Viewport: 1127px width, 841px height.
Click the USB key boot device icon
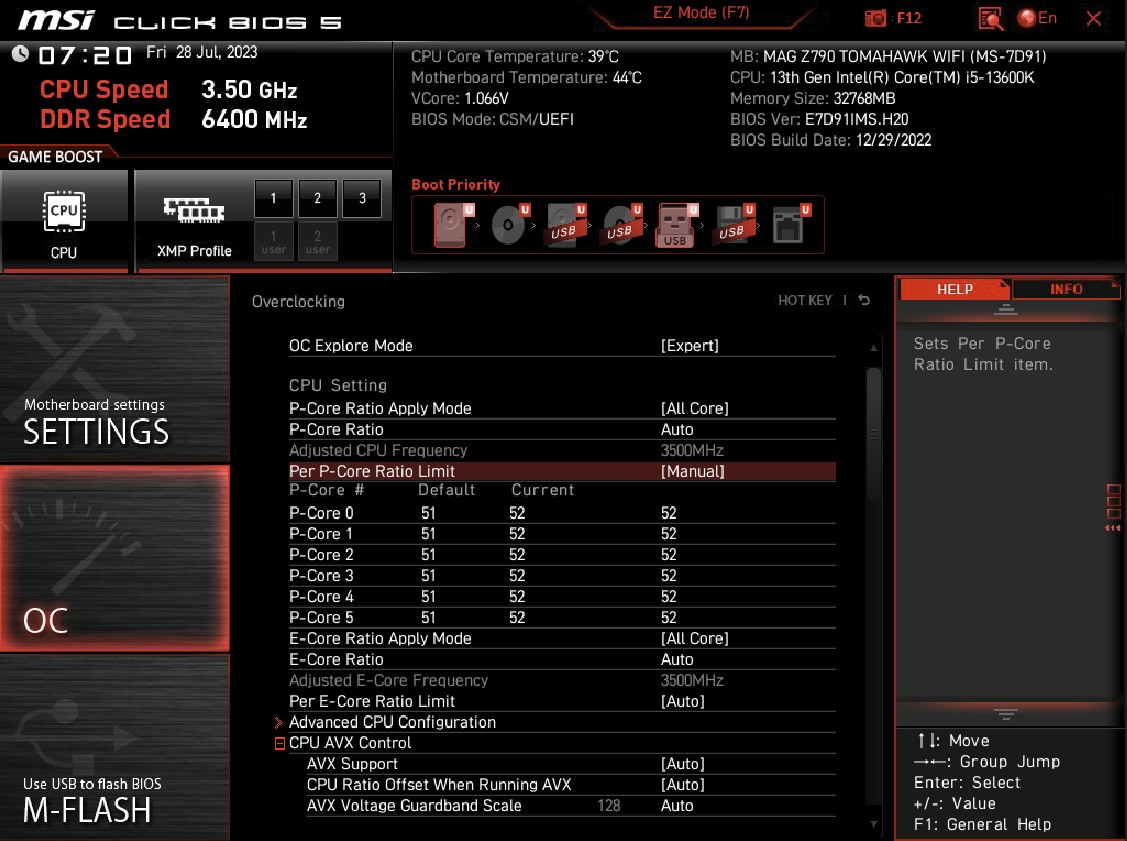coord(676,225)
